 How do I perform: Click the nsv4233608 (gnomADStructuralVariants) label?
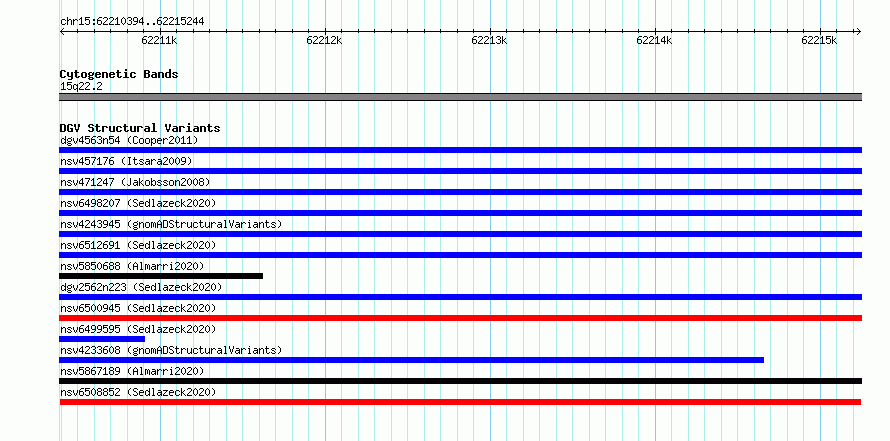click(x=171, y=350)
